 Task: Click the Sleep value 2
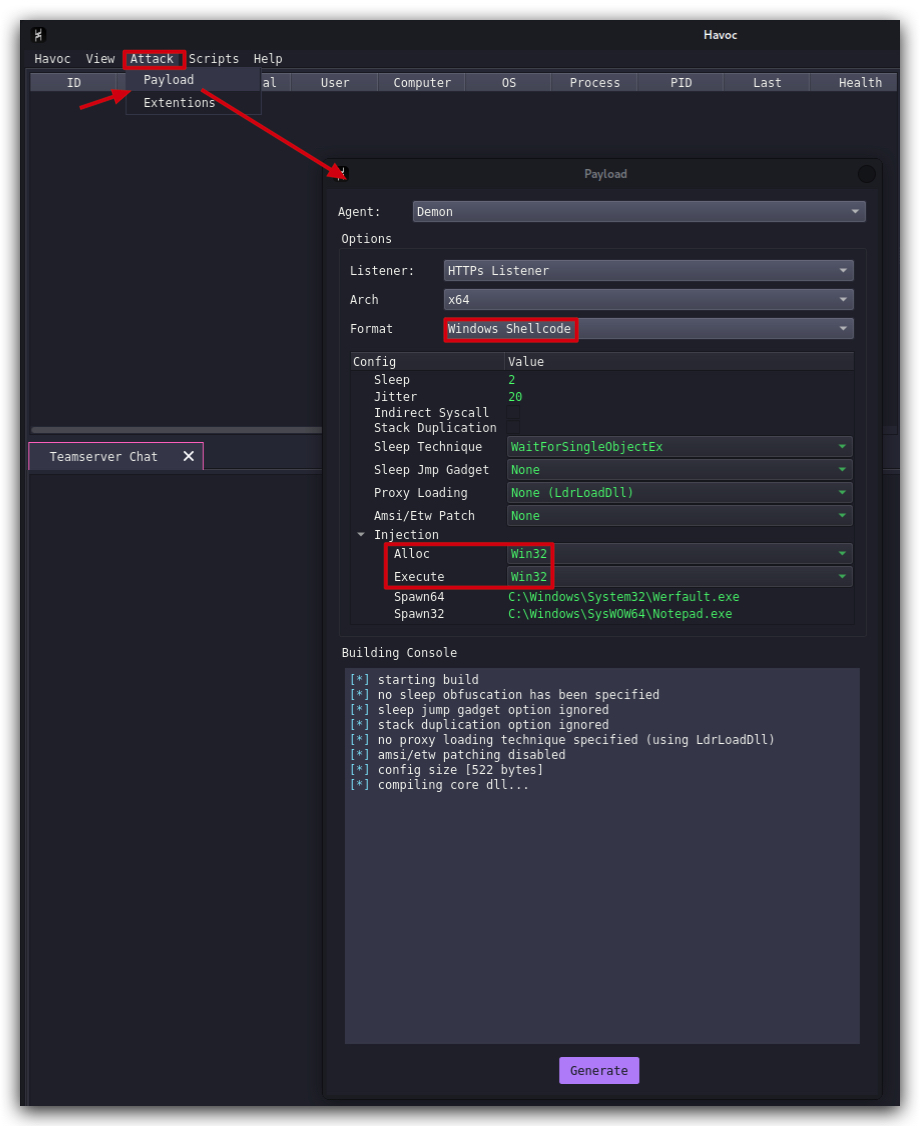pyautogui.click(x=512, y=380)
